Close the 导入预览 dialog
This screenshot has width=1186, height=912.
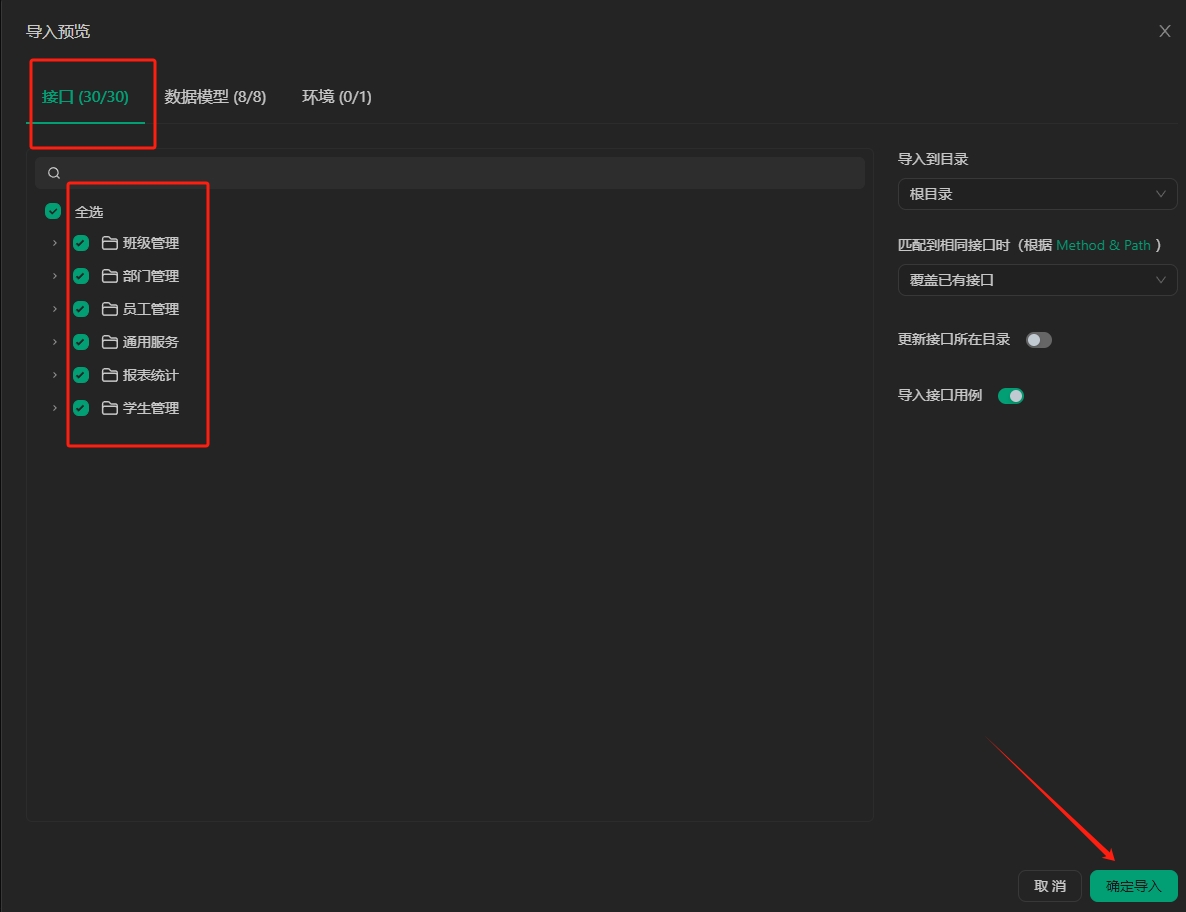click(1165, 31)
